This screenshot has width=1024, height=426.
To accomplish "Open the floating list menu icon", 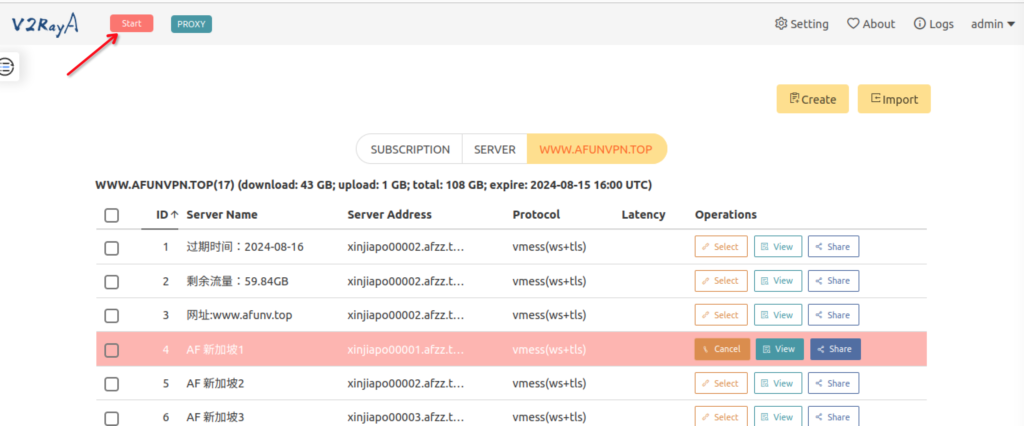I will coord(7,67).
